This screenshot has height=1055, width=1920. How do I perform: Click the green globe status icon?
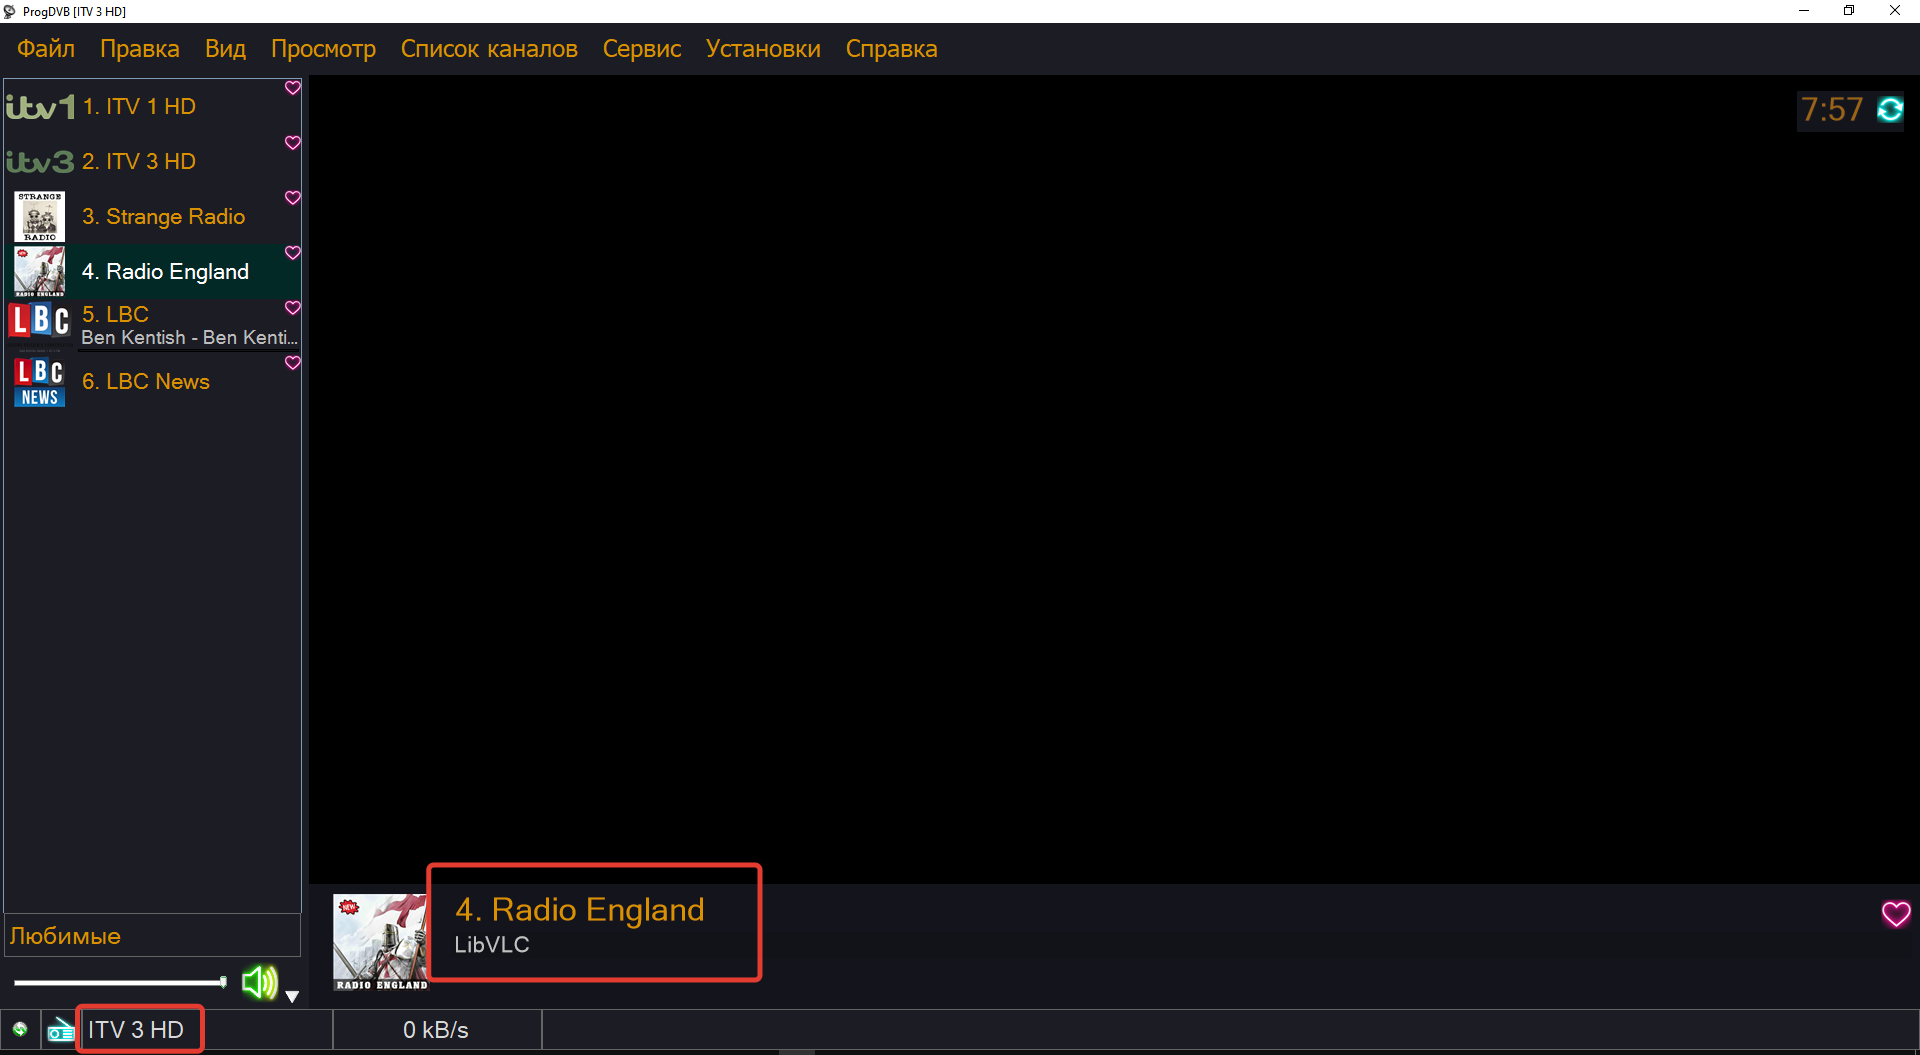coord(20,1029)
